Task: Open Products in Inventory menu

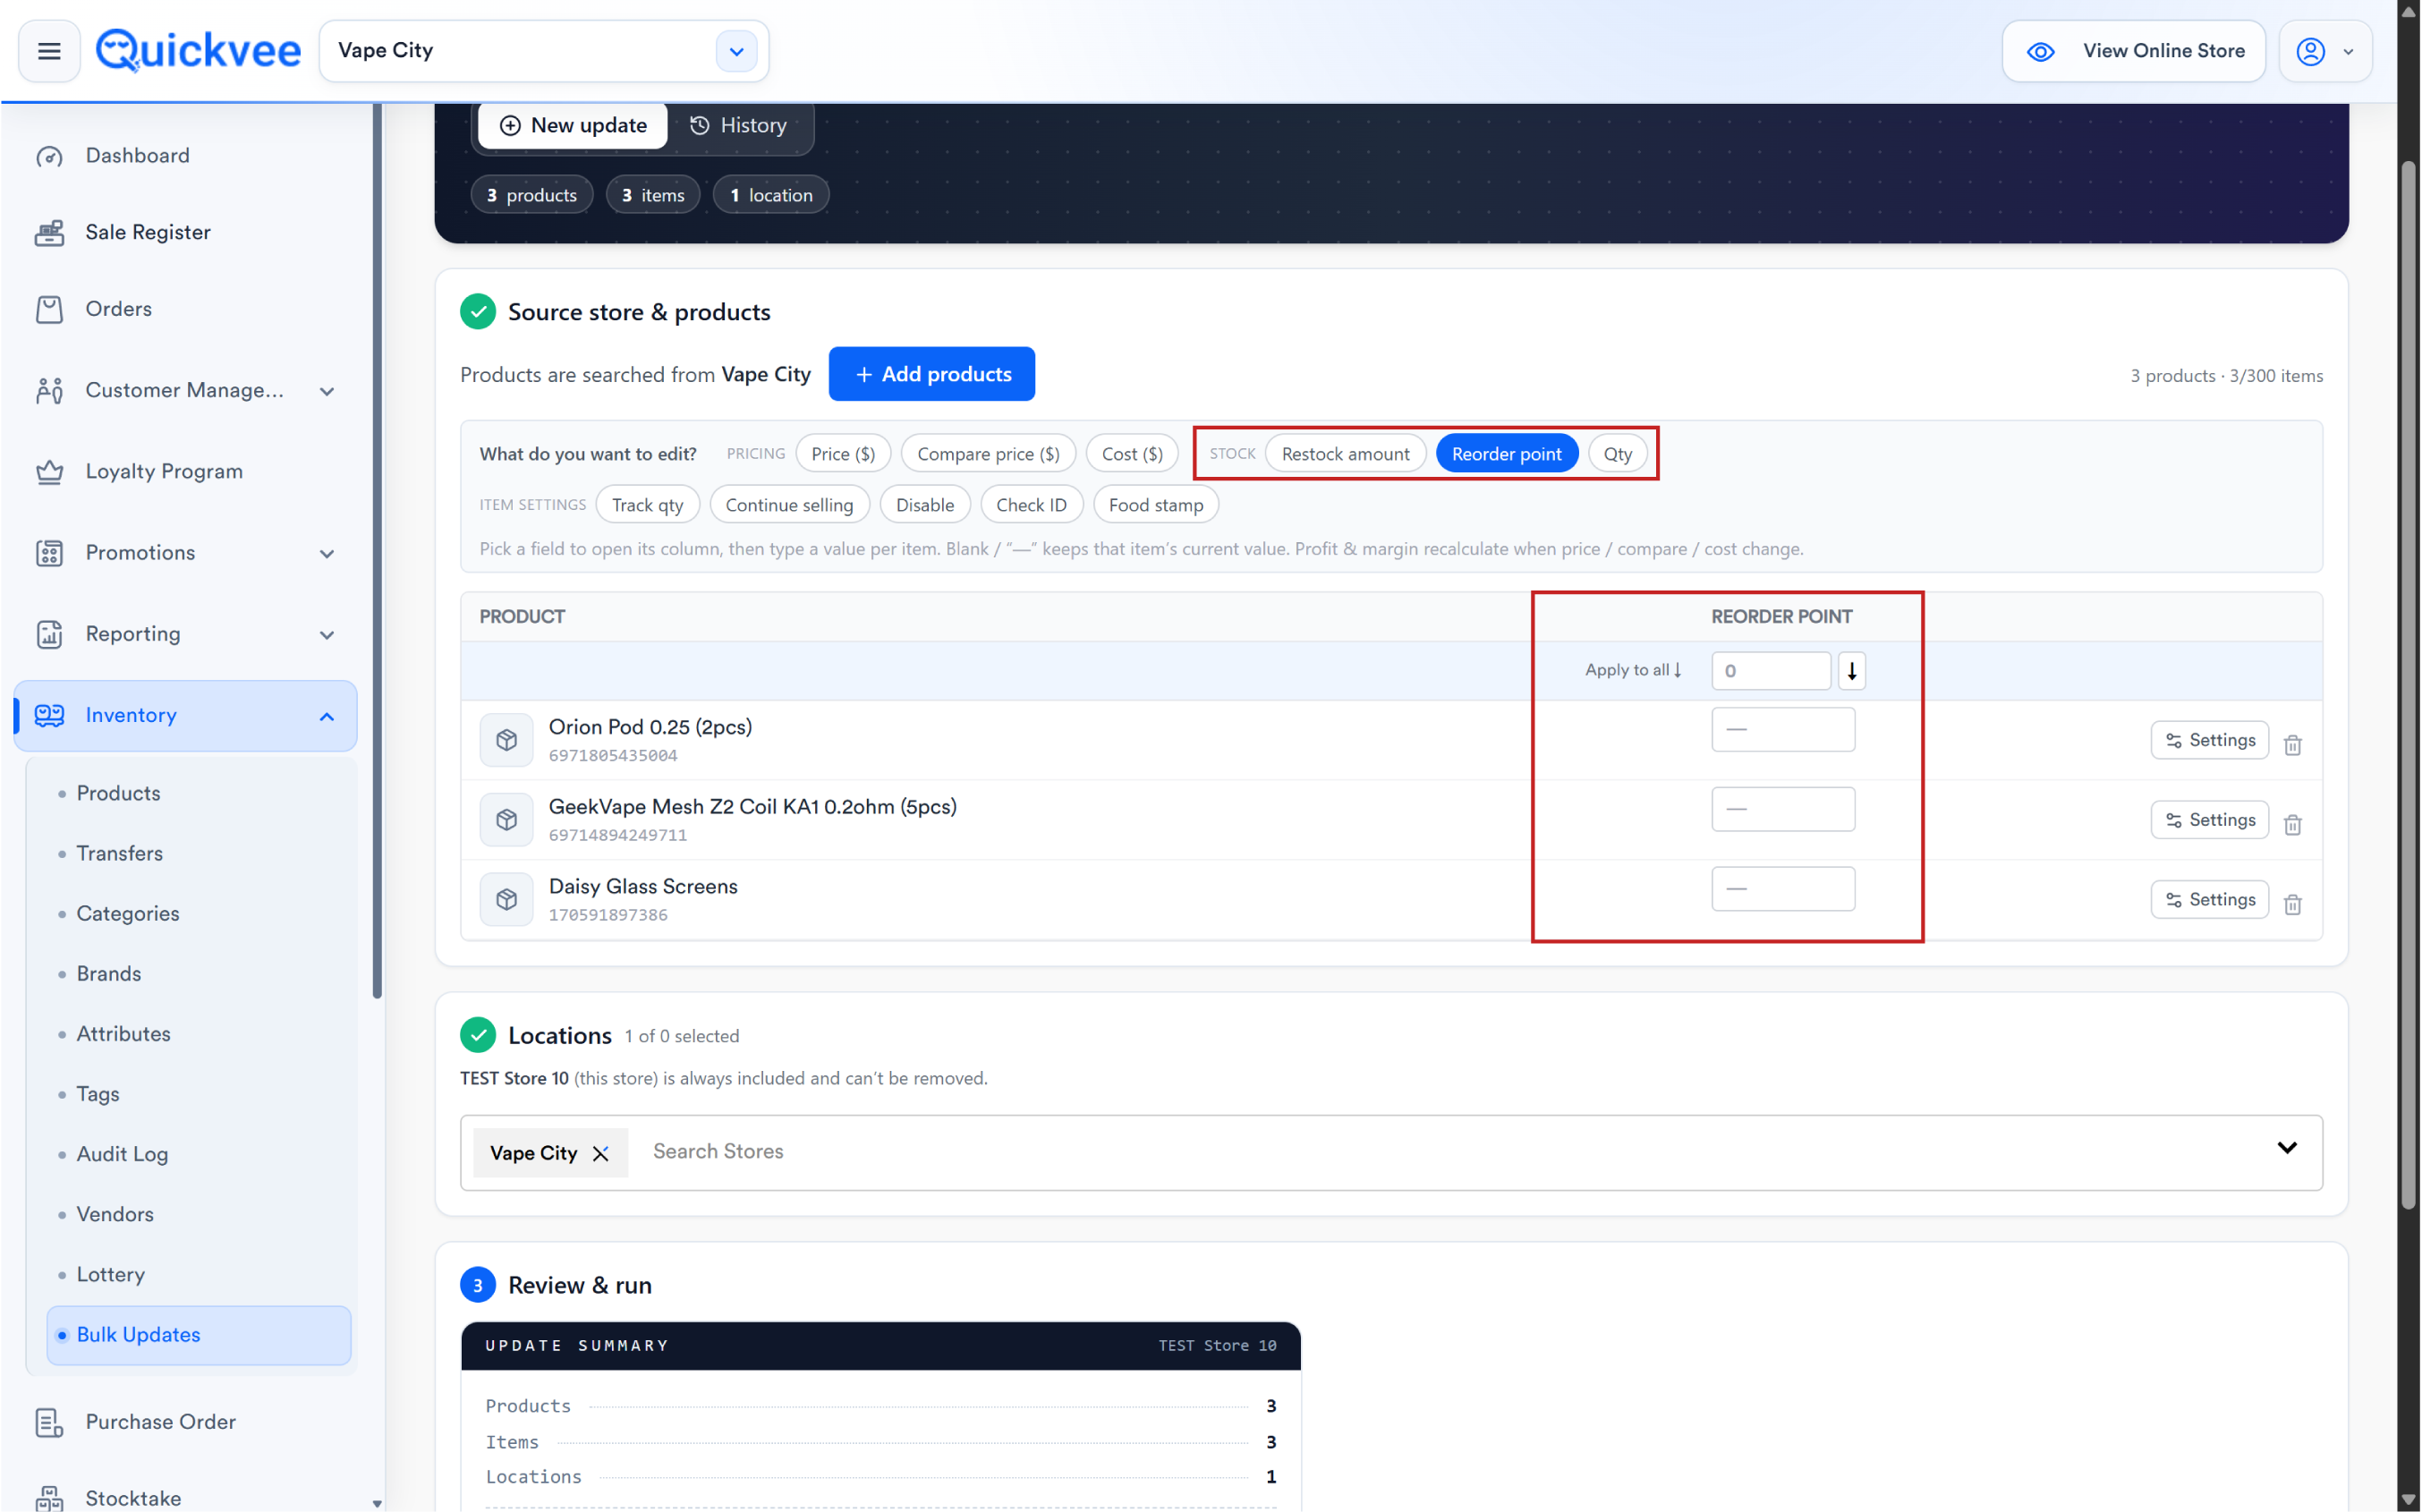Action: pyautogui.click(x=118, y=793)
